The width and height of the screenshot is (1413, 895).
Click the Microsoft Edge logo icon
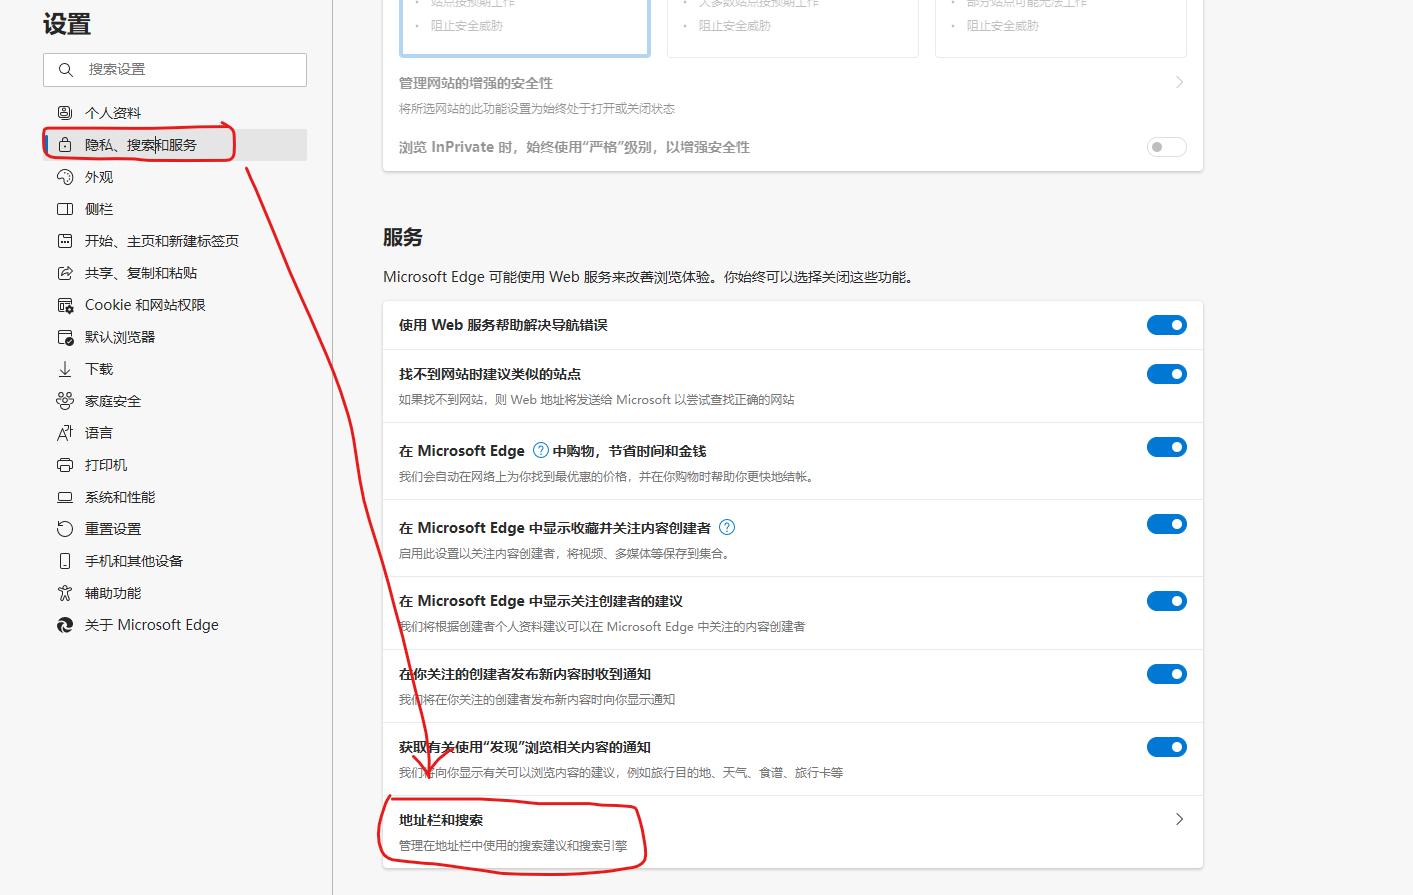point(65,625)
